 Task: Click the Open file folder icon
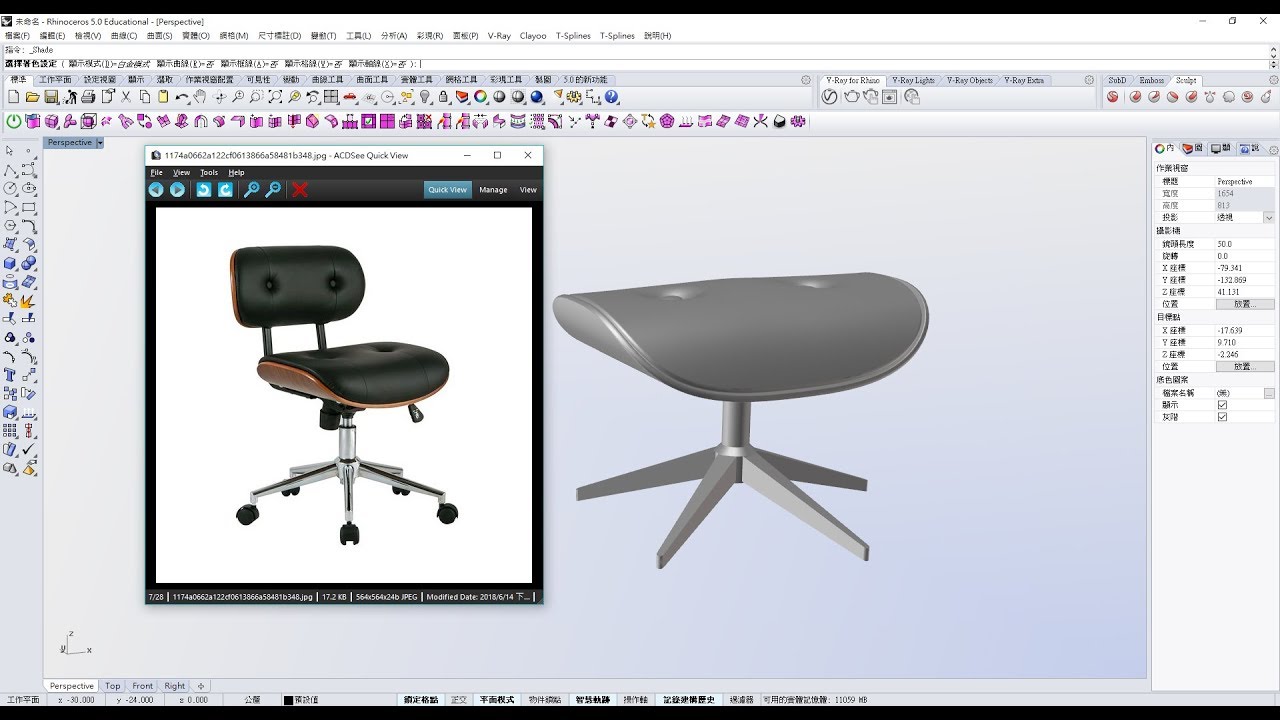[32, 97]
